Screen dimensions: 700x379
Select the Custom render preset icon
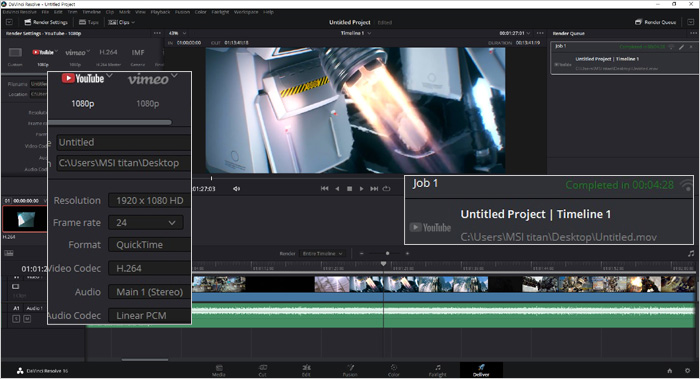[15, 53]
